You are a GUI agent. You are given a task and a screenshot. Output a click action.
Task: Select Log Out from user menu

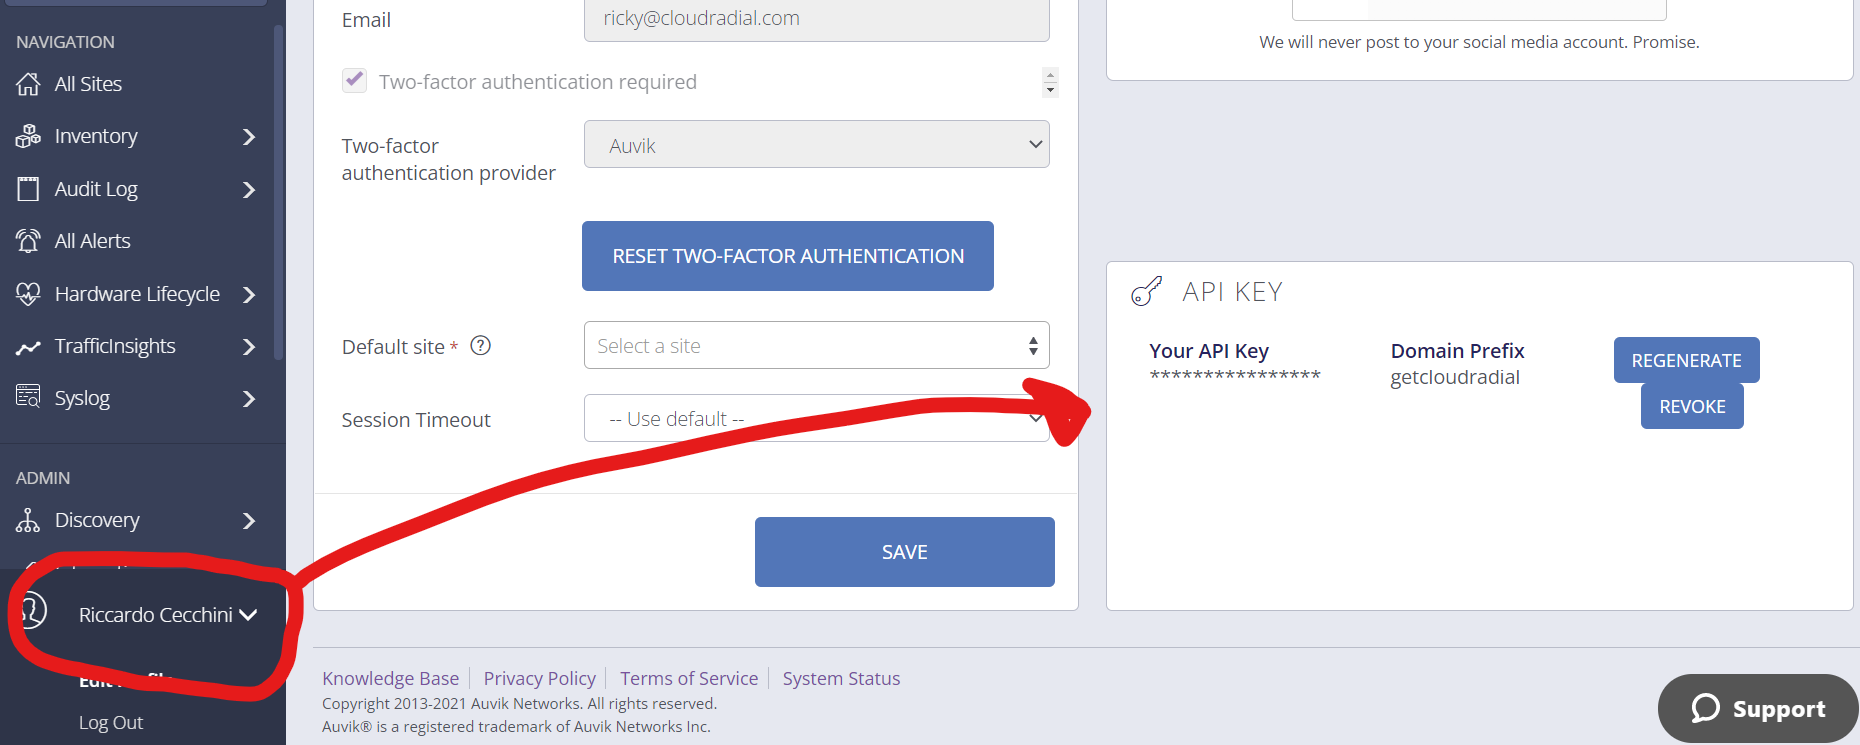[111, 722]
